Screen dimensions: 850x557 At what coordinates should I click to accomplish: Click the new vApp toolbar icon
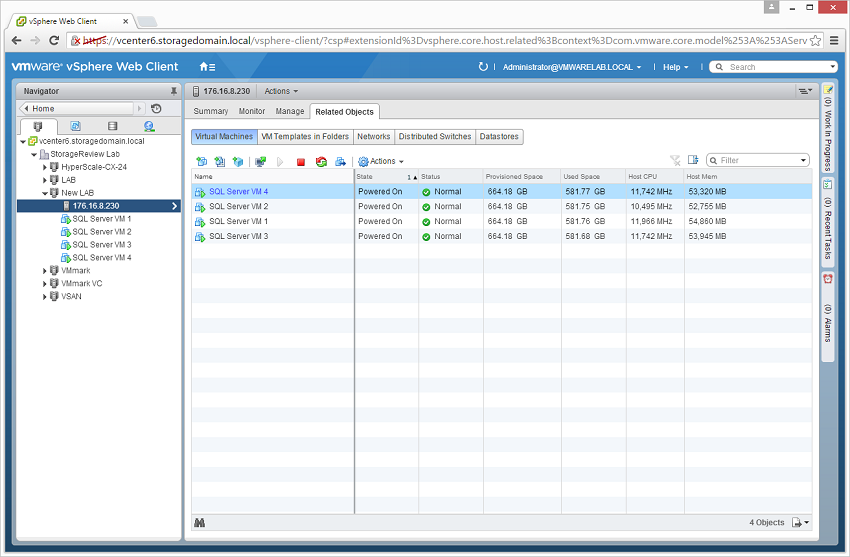237,161
